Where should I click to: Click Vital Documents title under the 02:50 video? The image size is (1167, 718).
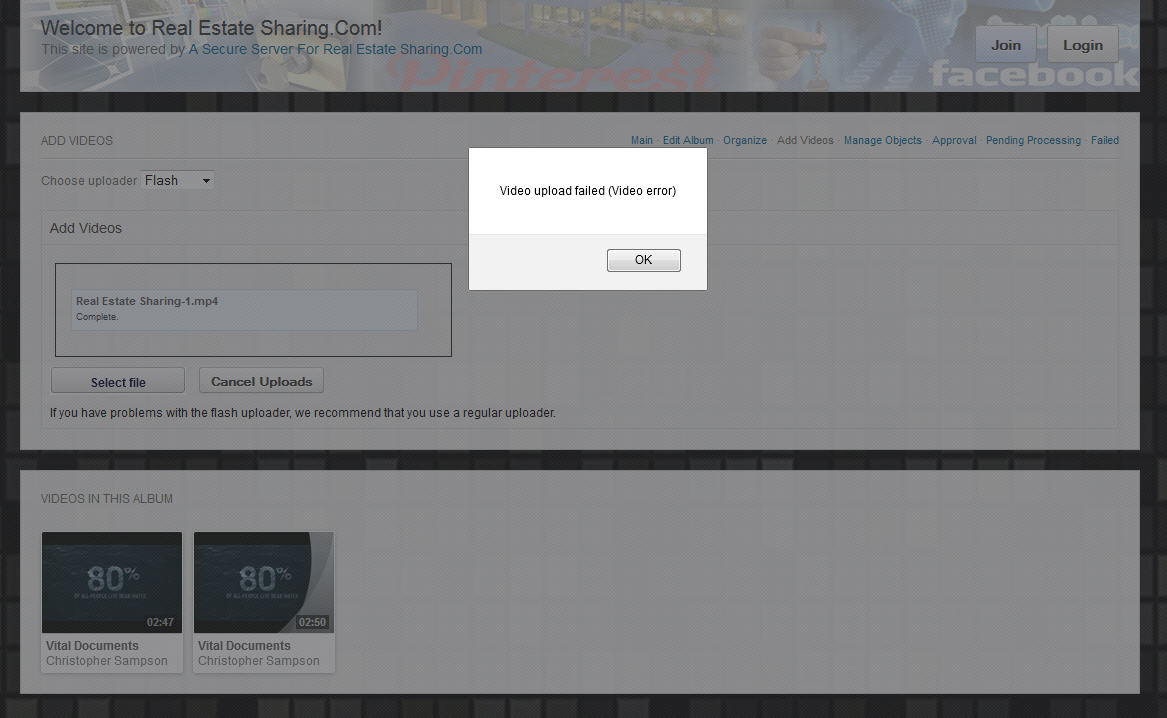pos(244,646)
